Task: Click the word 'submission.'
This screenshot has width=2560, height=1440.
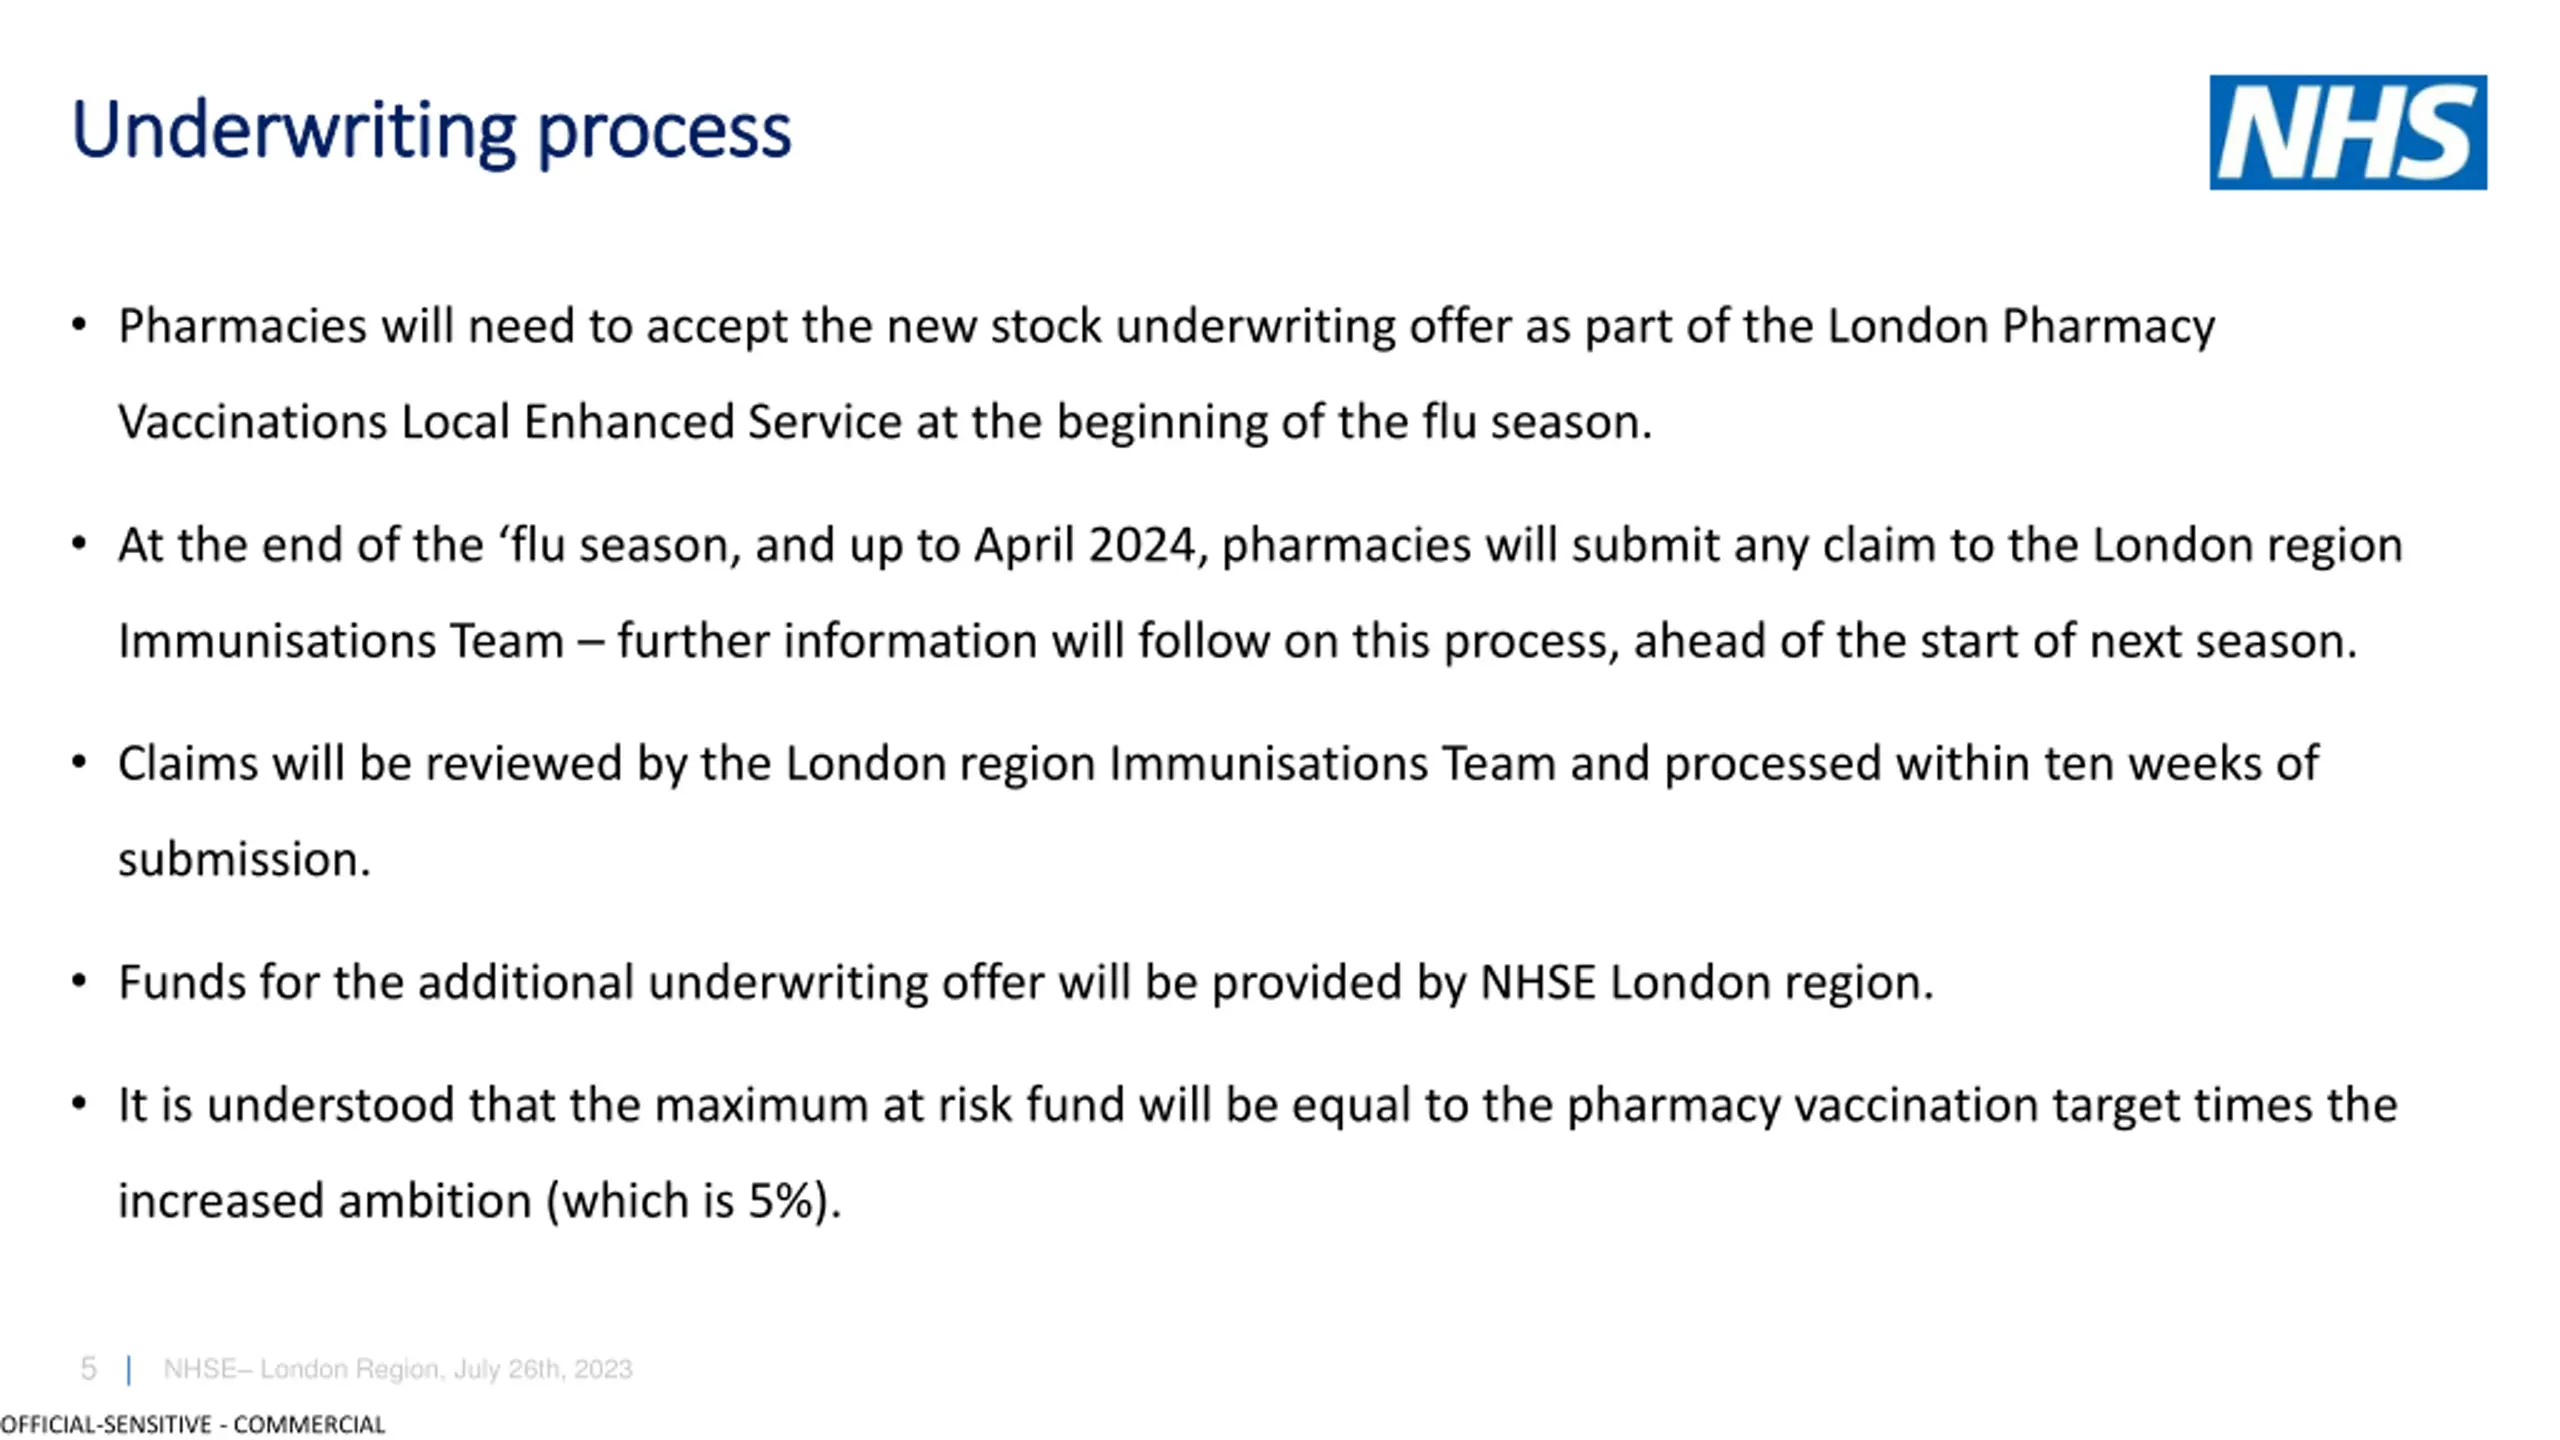Action: (x=244, y=860)
